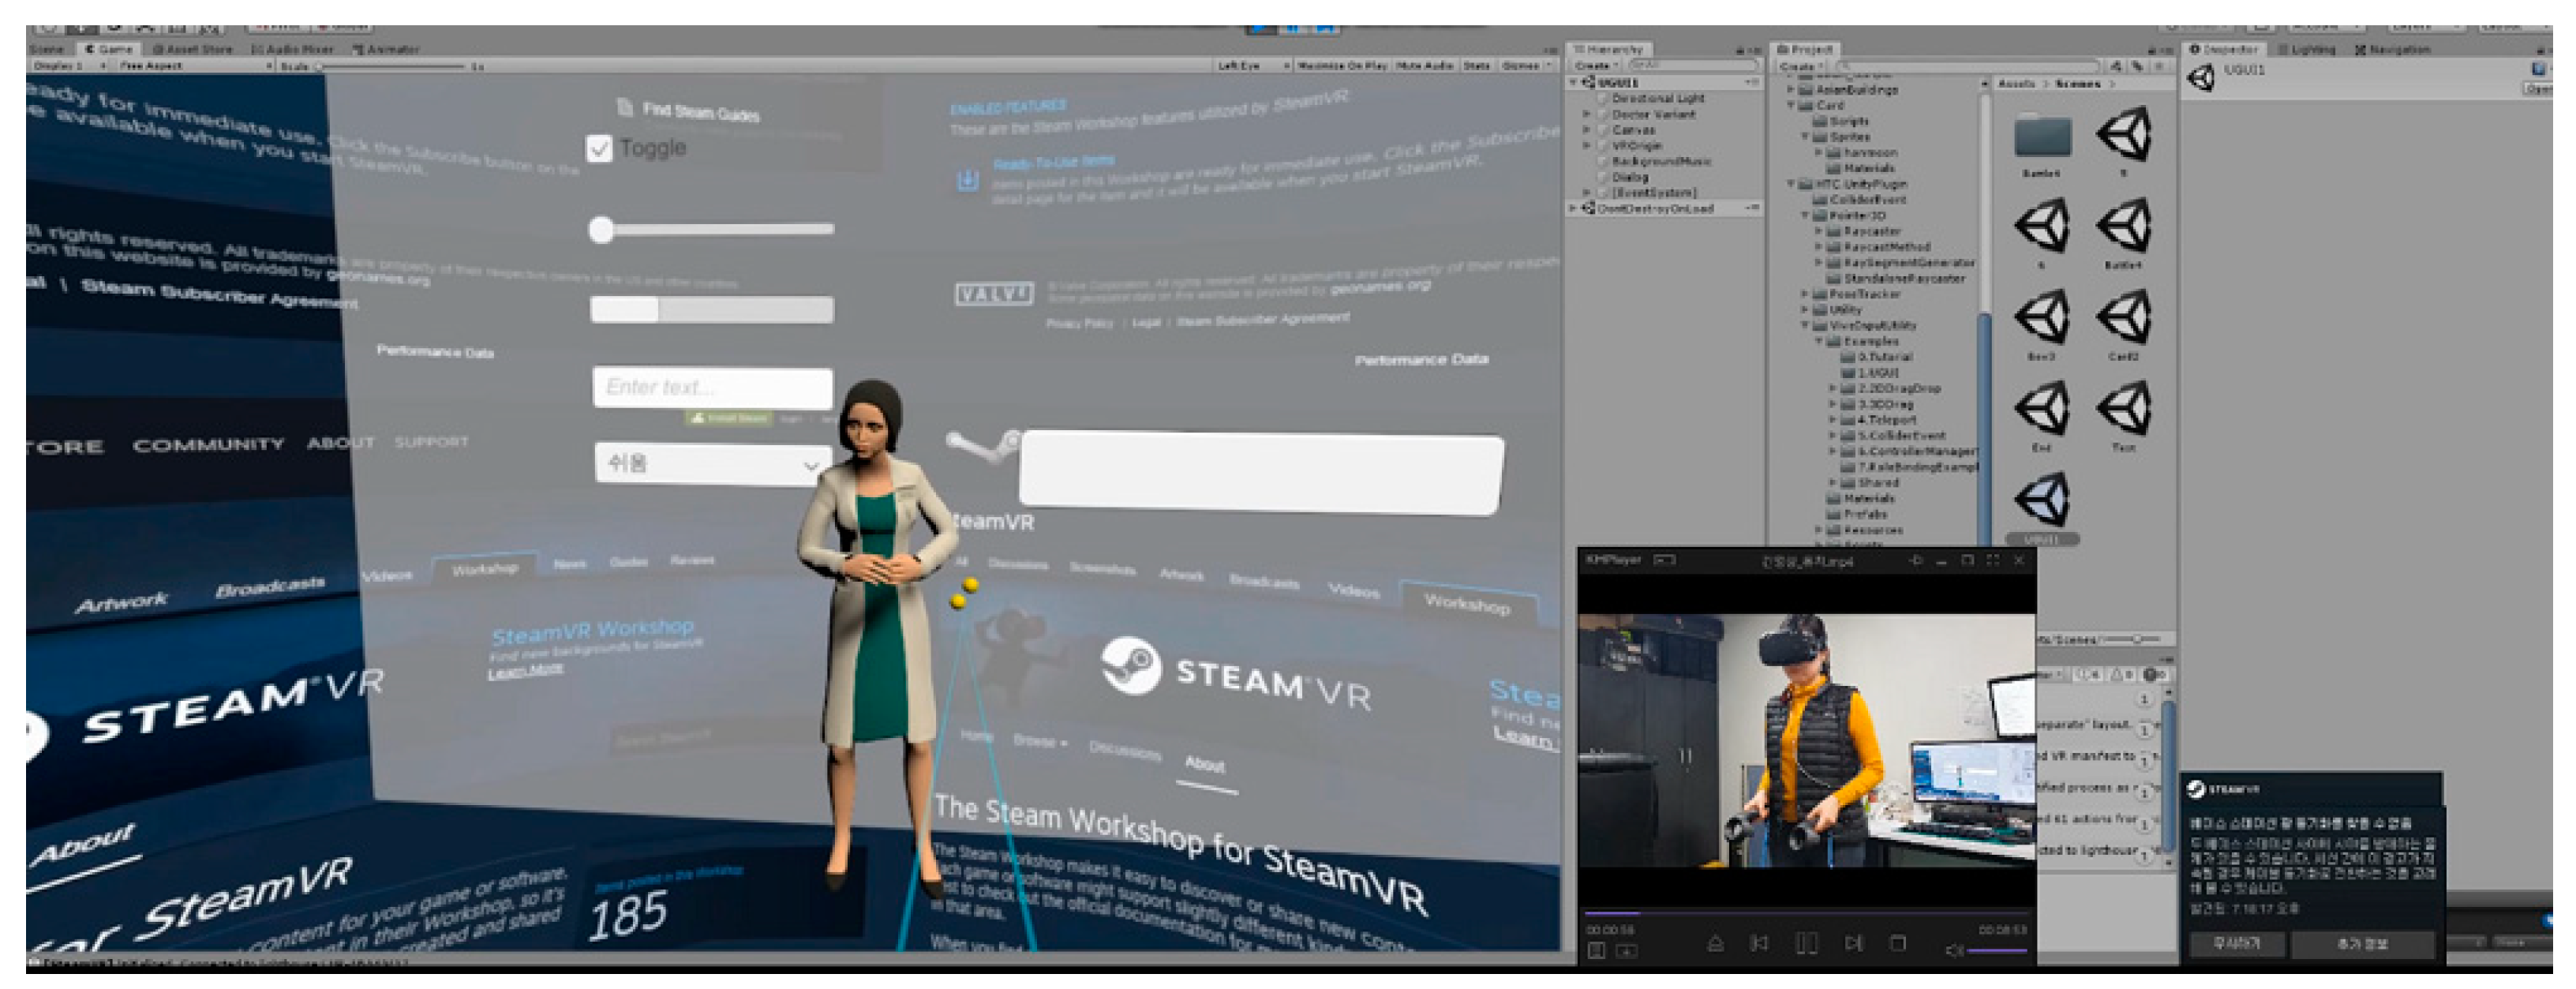Viewport: 2576px width, 989px height.
Task: Switch to the Asset Store tab
Action: pos(194,49)
